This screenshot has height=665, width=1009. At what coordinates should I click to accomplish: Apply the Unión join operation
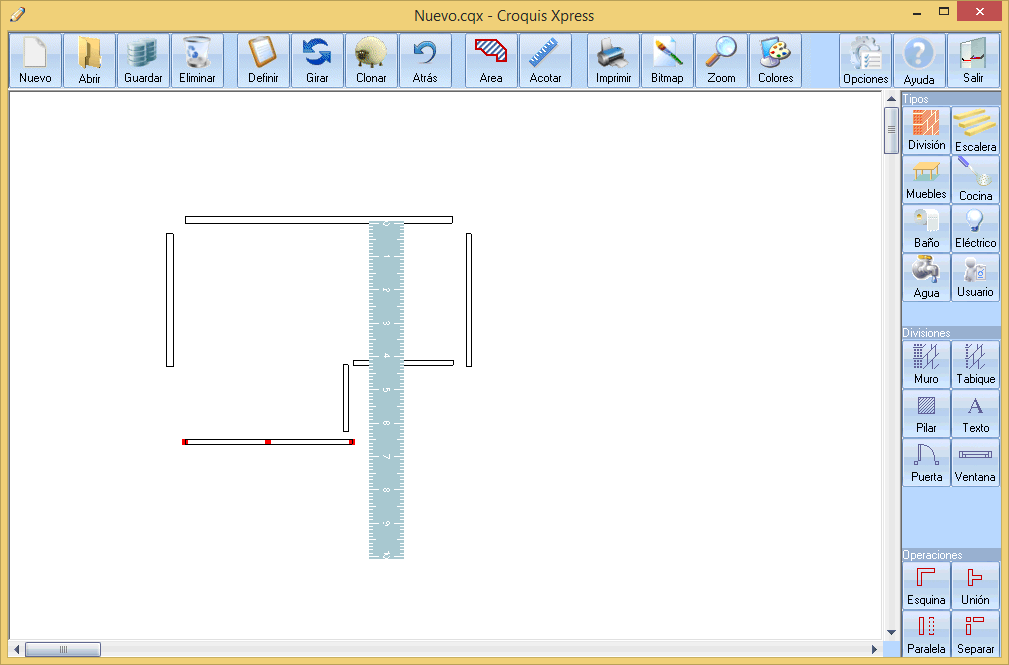coord(975,585)
